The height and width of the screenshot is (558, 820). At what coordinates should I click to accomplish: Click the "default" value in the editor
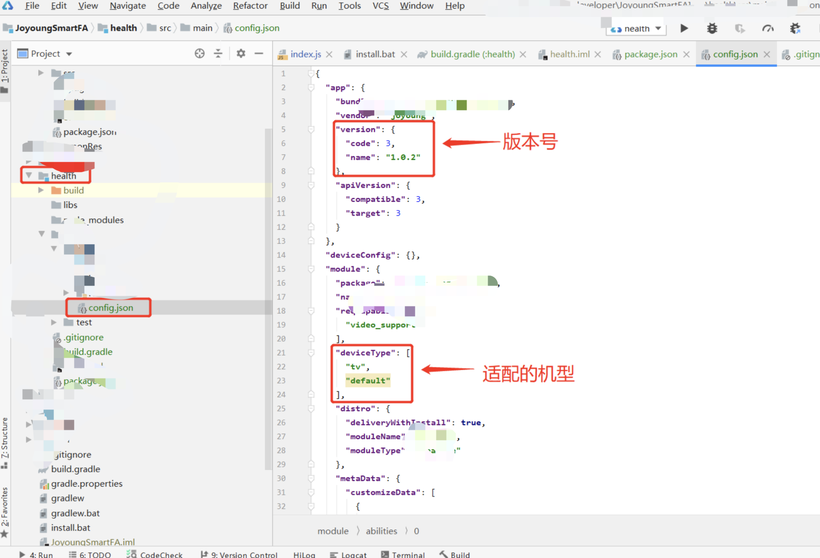[367, 381]
